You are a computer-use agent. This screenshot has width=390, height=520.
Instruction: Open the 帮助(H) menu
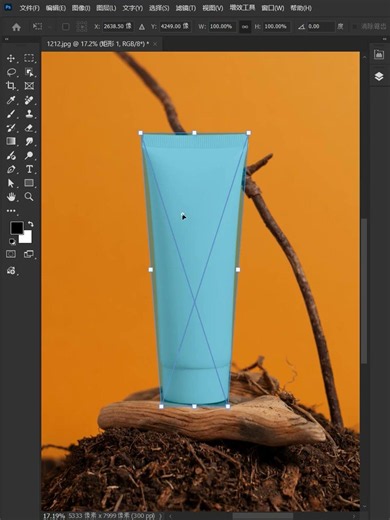(301, 8)
